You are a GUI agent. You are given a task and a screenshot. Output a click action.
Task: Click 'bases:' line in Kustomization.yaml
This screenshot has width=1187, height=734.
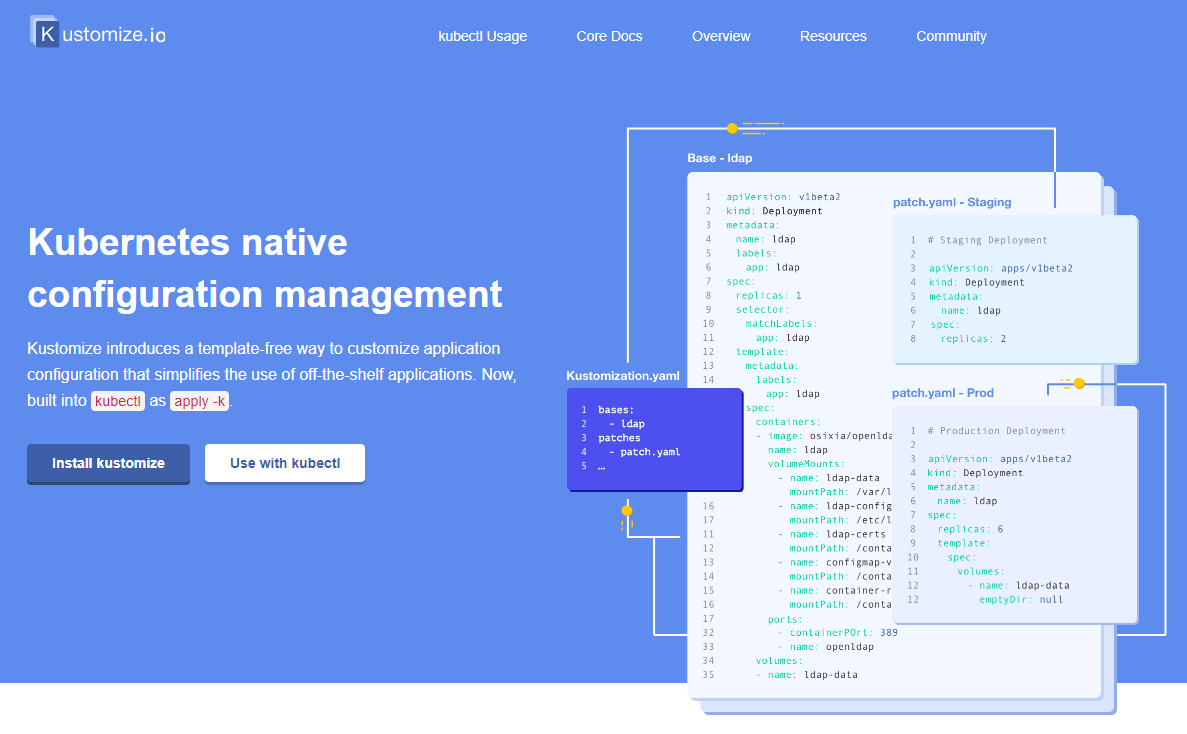[615, 410]
